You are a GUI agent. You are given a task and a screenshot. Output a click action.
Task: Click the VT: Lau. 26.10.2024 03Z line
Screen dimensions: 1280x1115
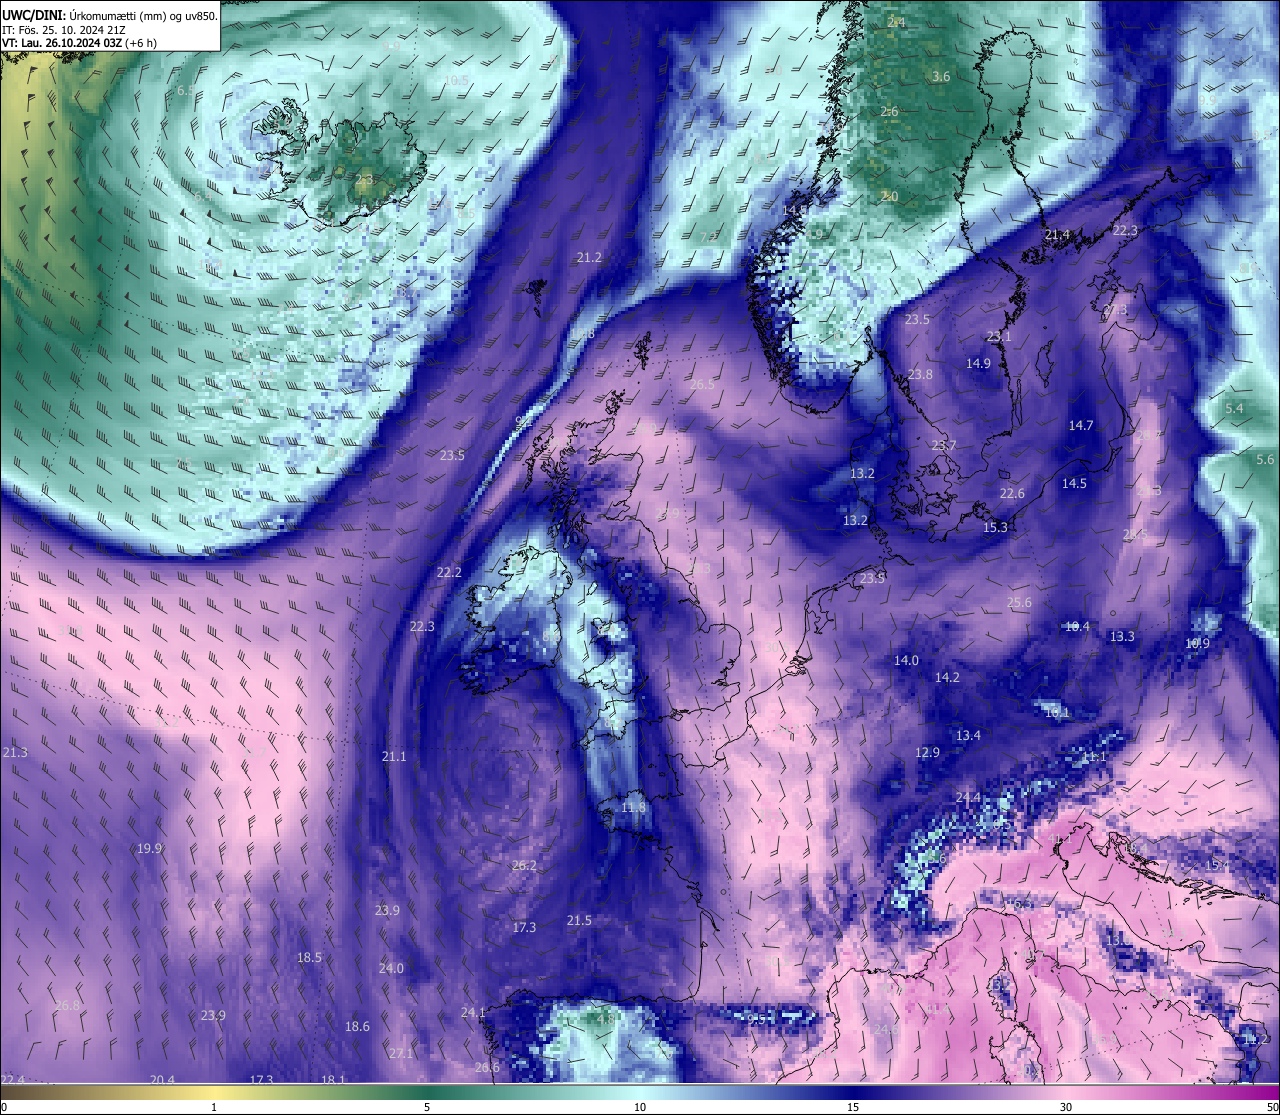tap(79, 43)
